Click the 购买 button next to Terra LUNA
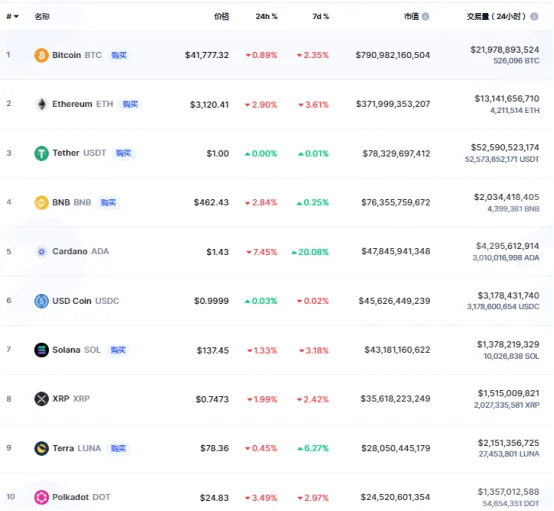The image size is (554, 511). 118,448
